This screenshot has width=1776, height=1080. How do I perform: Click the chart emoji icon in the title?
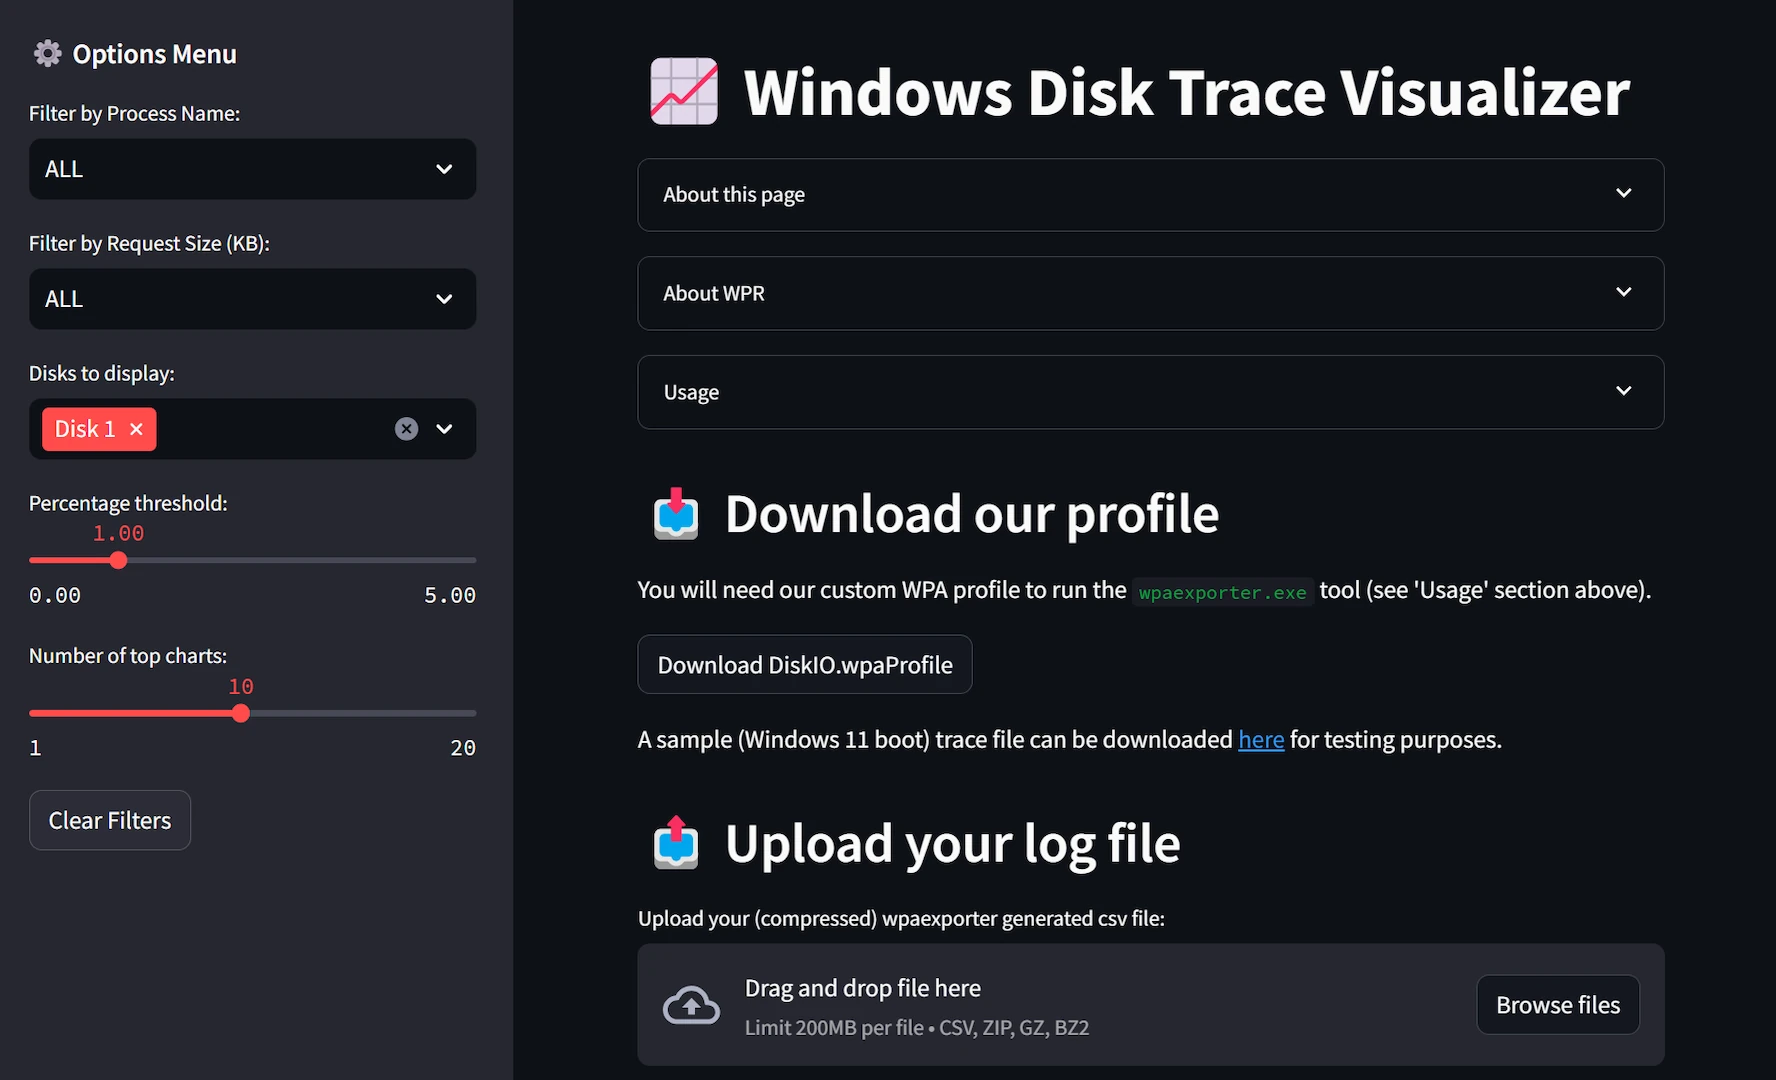click(684, 92)
